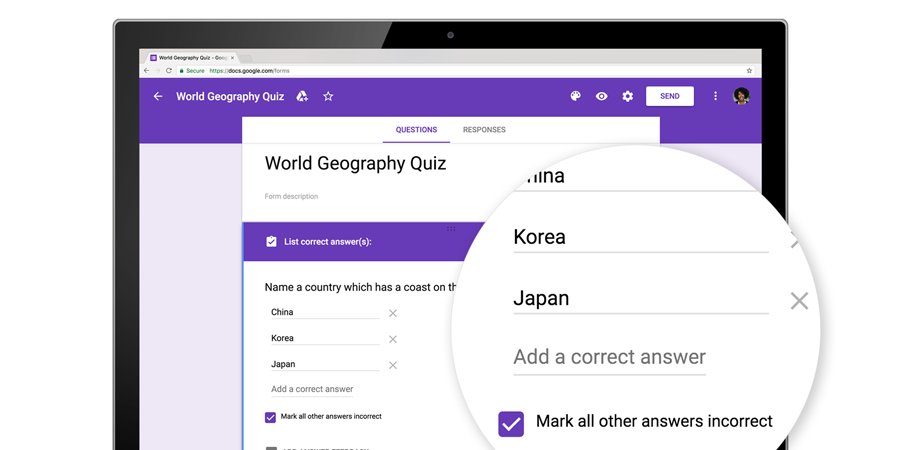
Task: Click the Form description field
Action: click(291, 196)
